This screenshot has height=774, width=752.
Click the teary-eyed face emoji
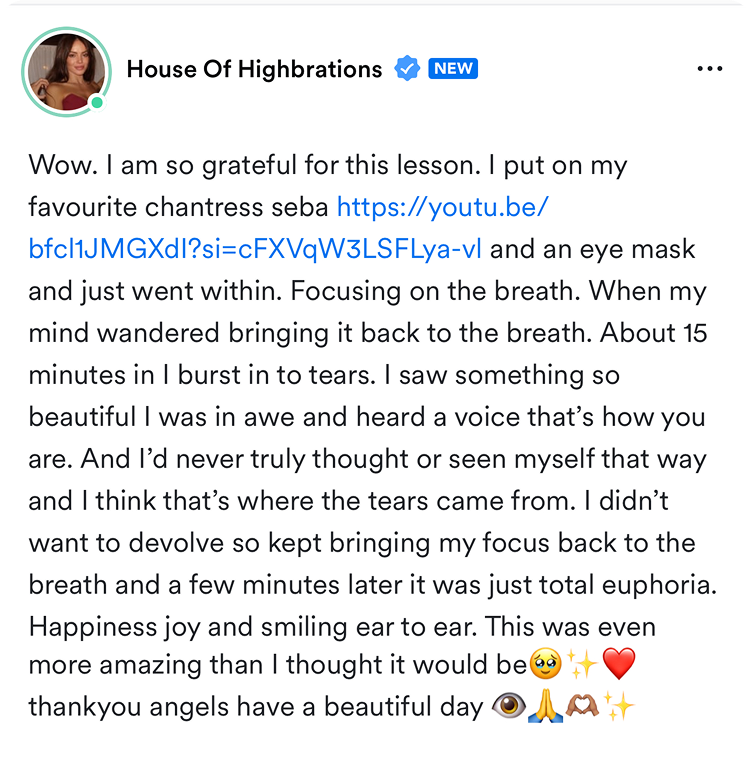545,664
